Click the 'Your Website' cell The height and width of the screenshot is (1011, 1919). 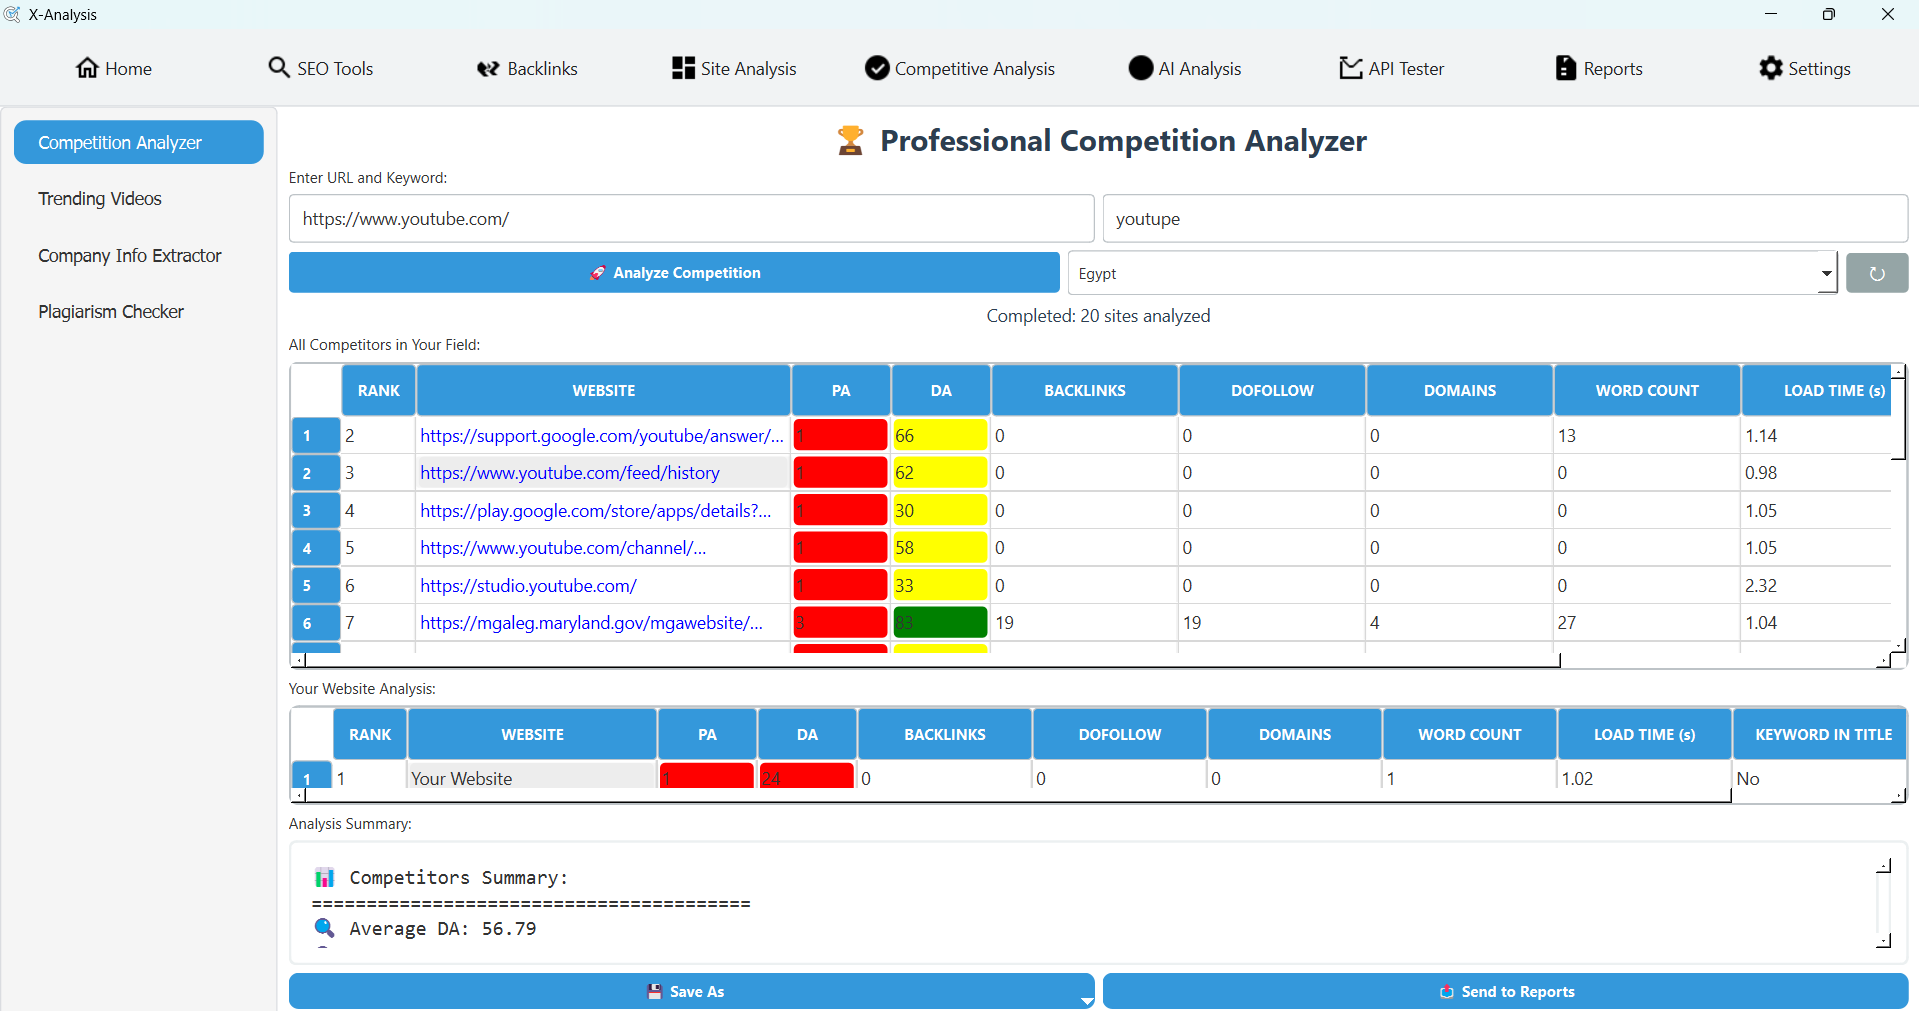click(532, 777)
